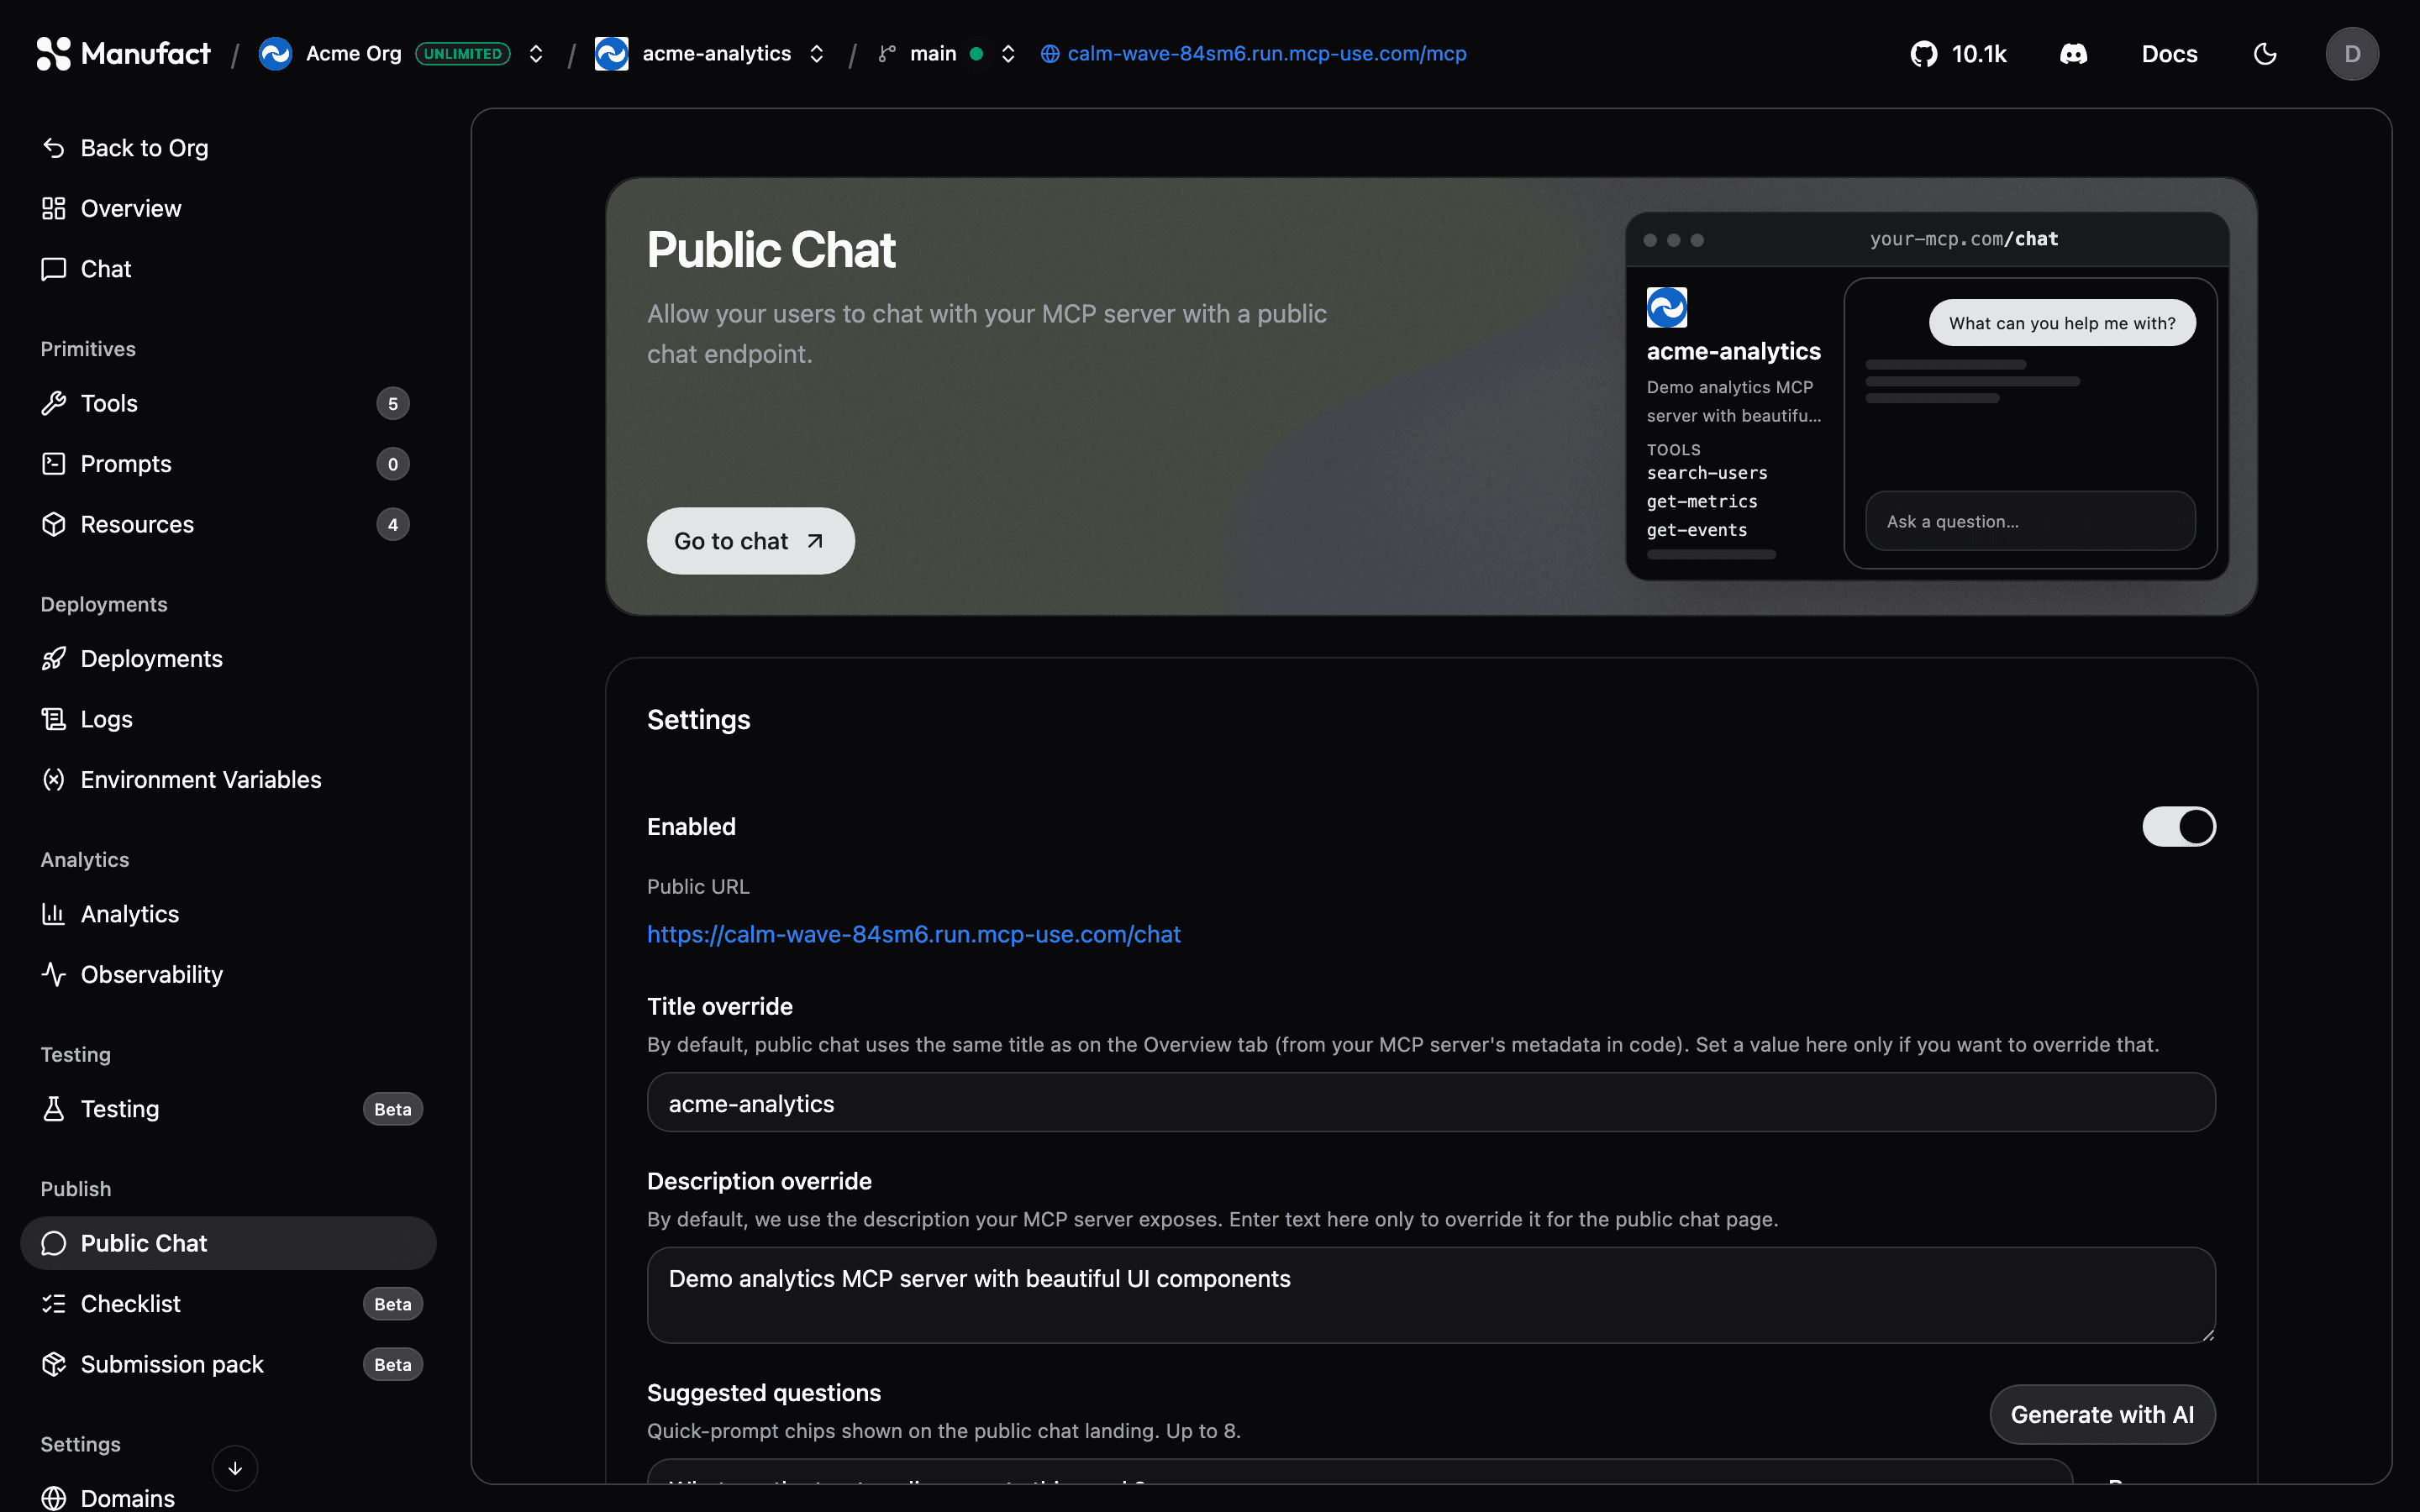Click the green branch status dot
This screenshot has height=1512, width=2420.
[x=977, y=54]
